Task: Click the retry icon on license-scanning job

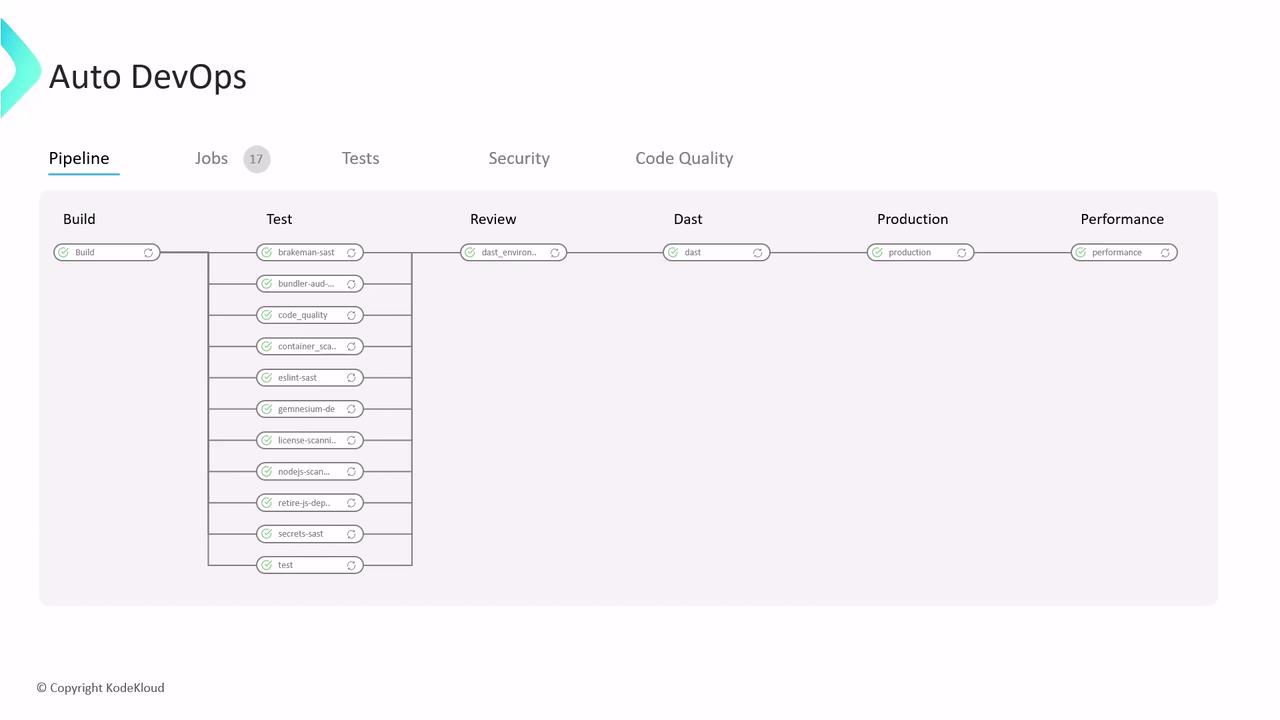Action: [x=351, y=440]
